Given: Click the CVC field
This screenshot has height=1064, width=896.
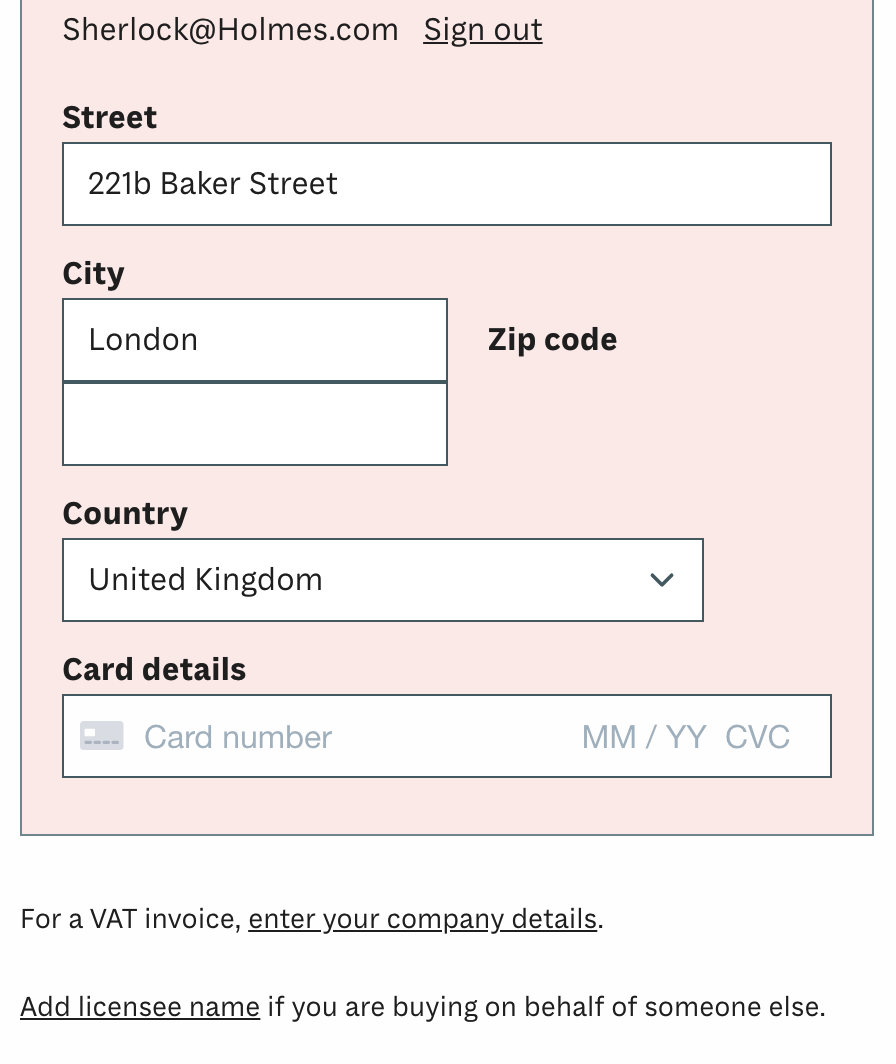Looking at the screenshot, I should point(757,737).
